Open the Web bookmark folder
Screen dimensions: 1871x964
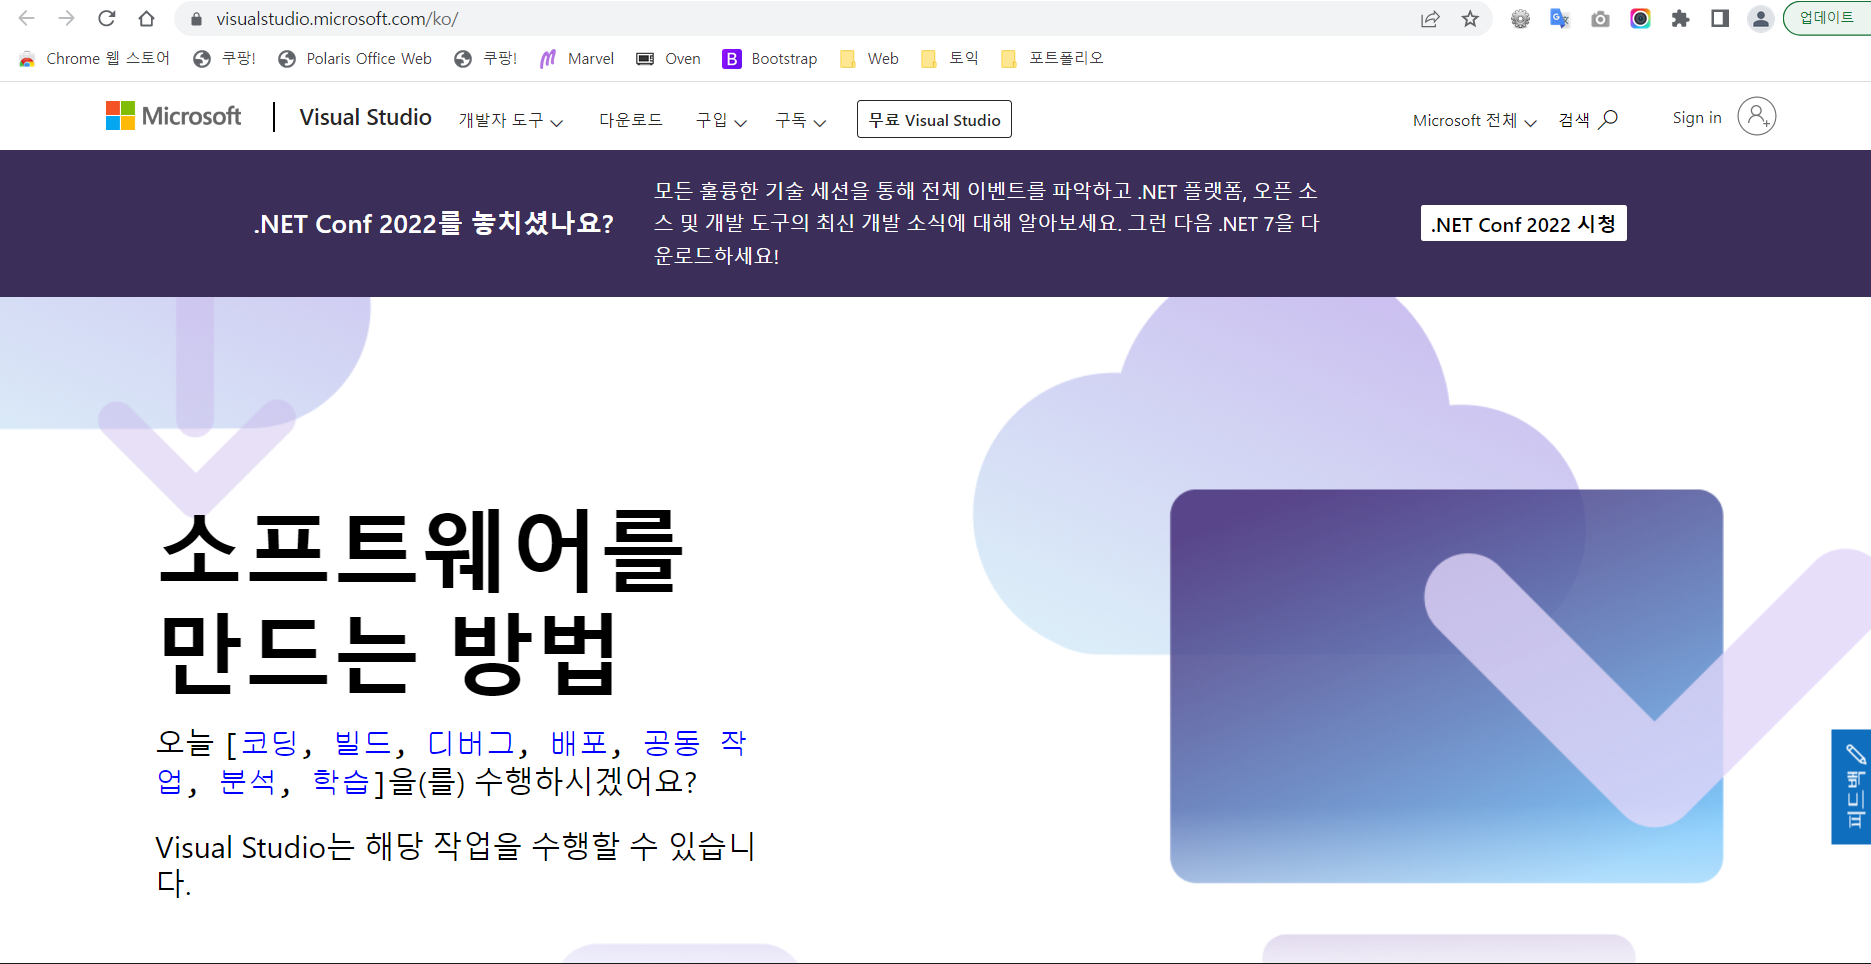coord(869,59)
